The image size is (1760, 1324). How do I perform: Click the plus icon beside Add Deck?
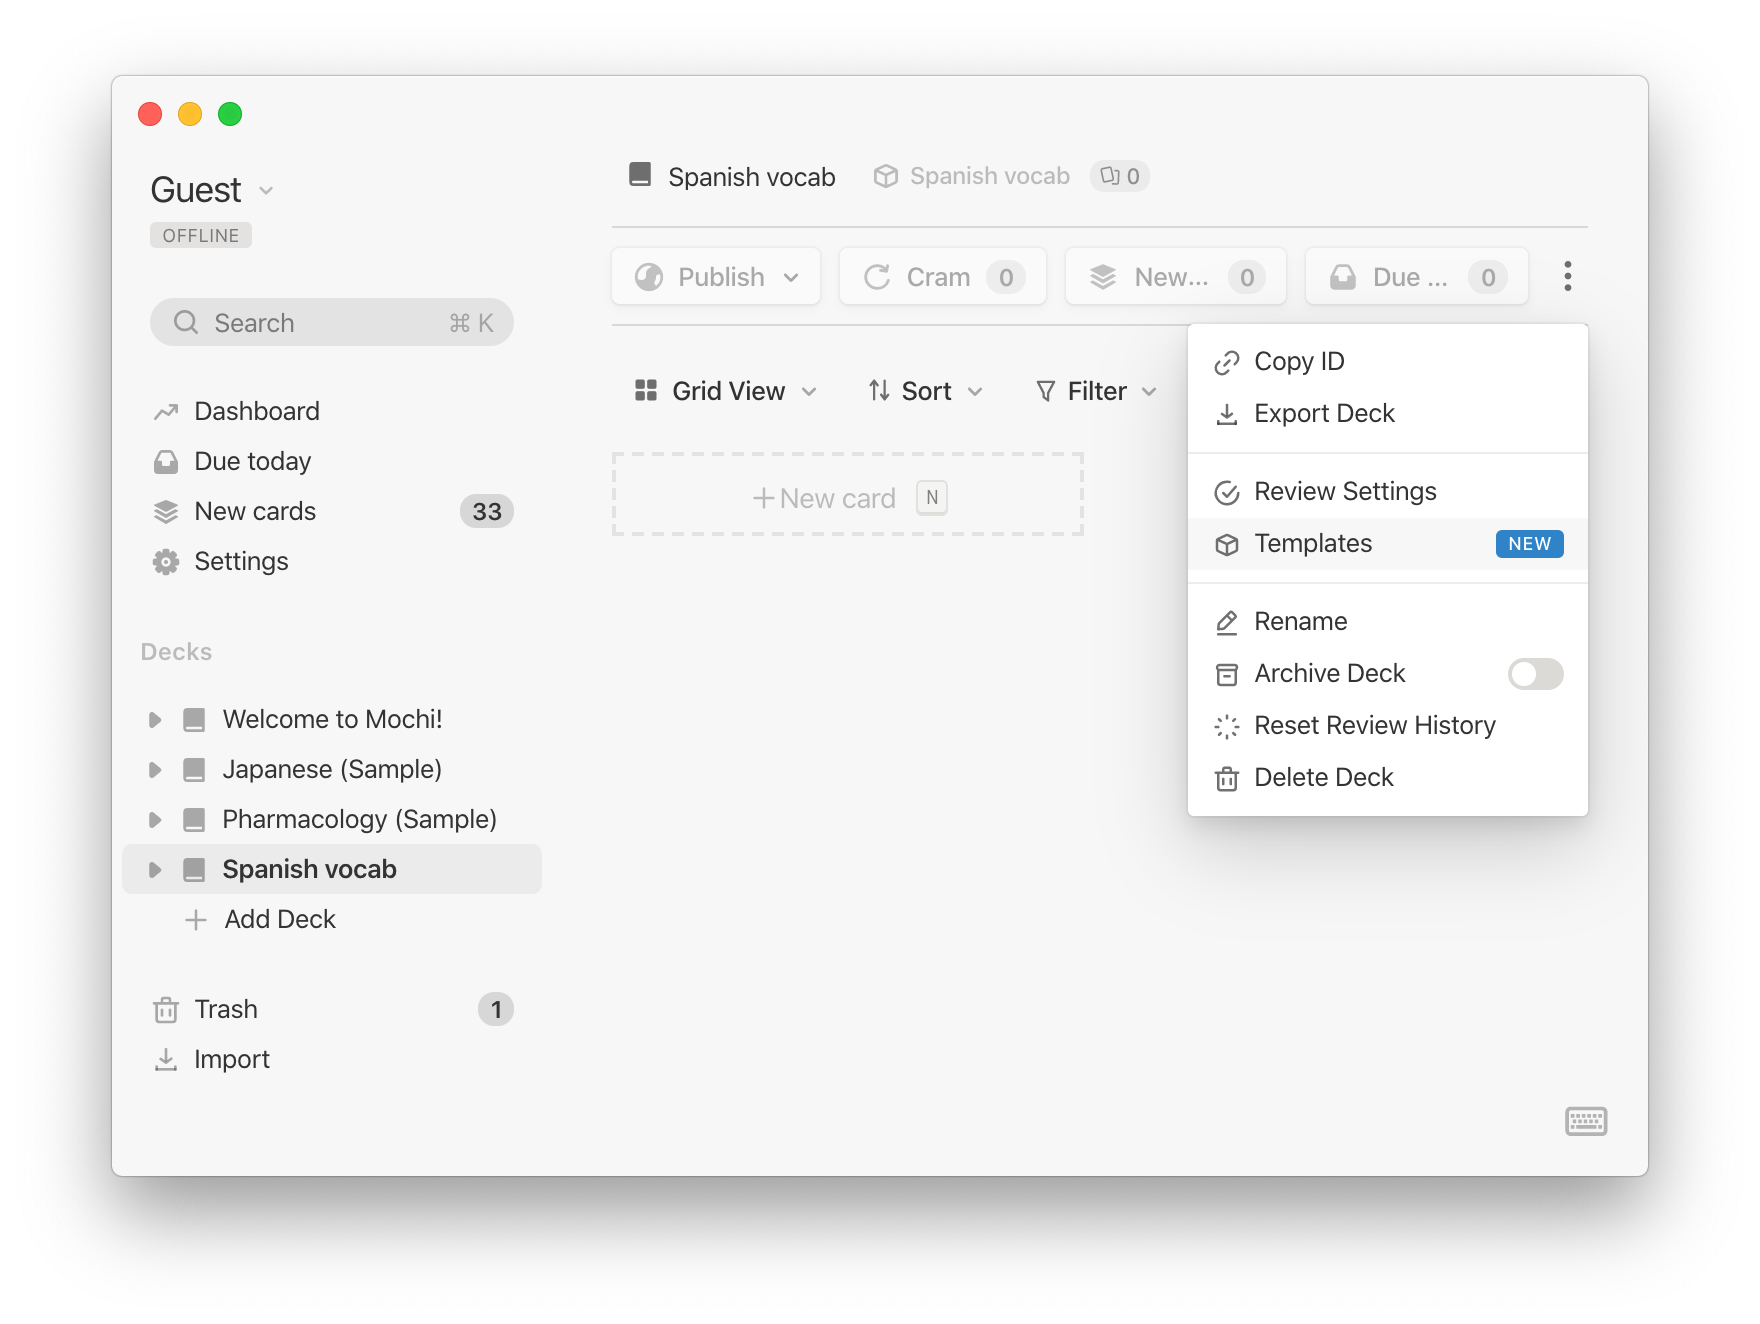click(x=196, y=919)
